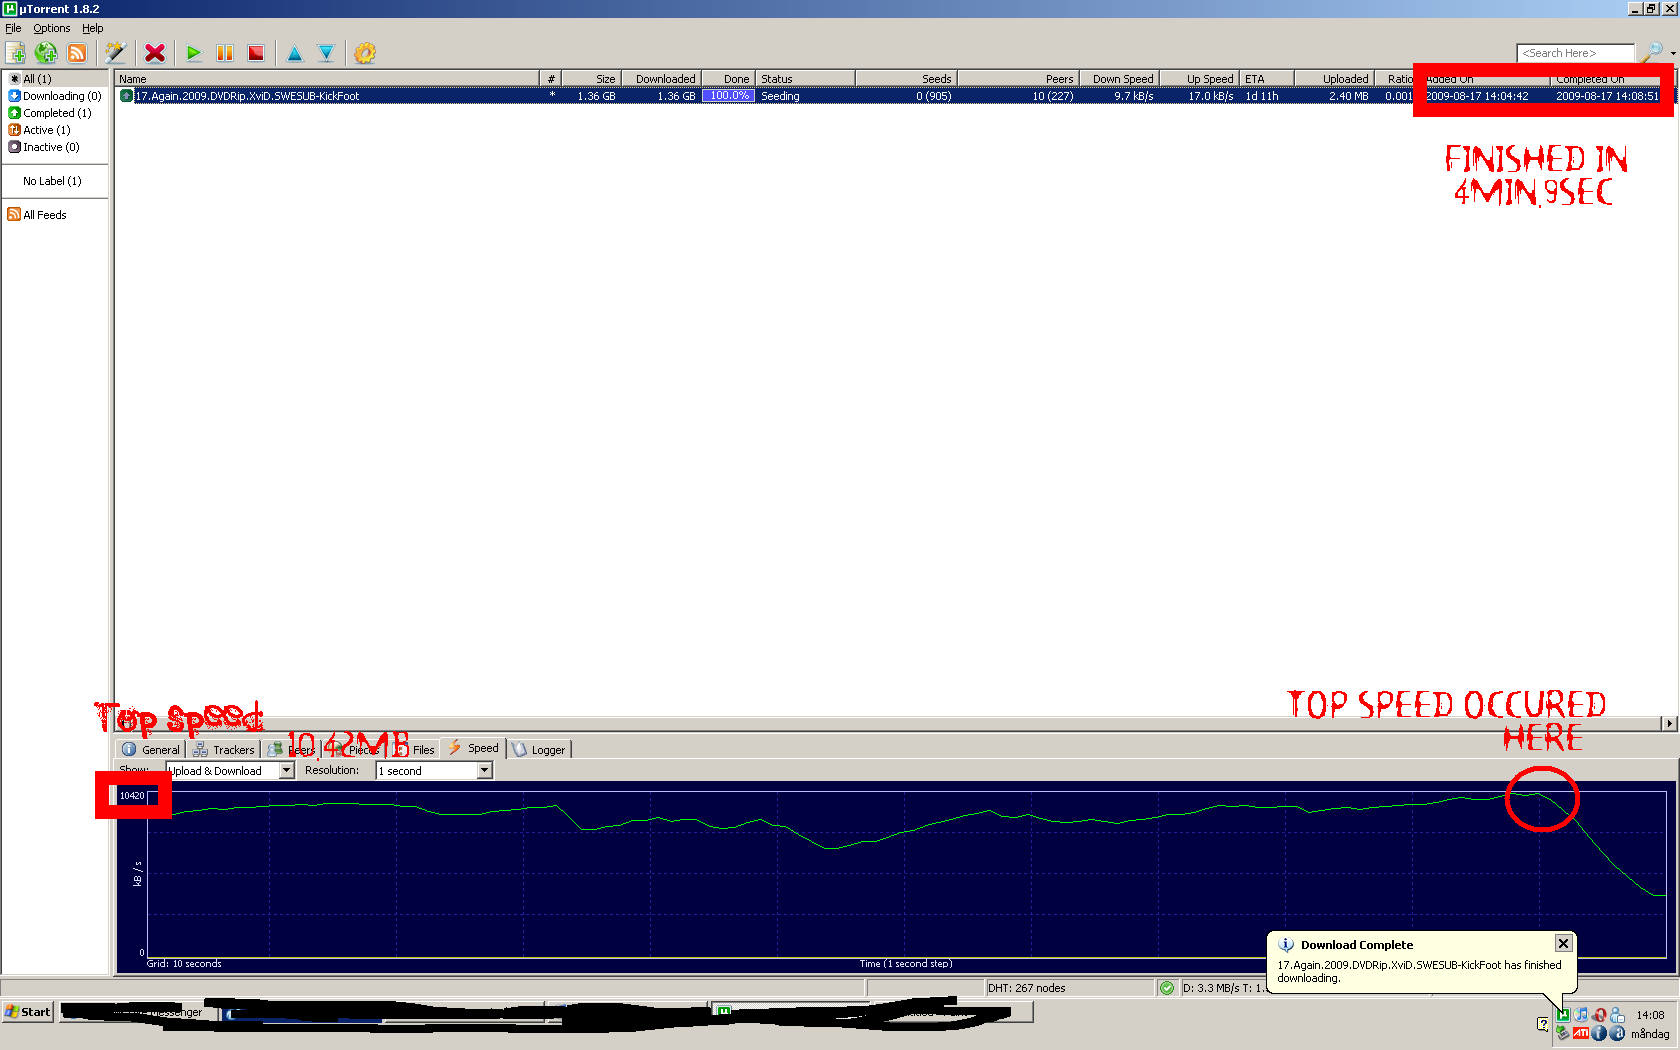
Task: Click the Opera tray icon
Action: [1599, 1015]
